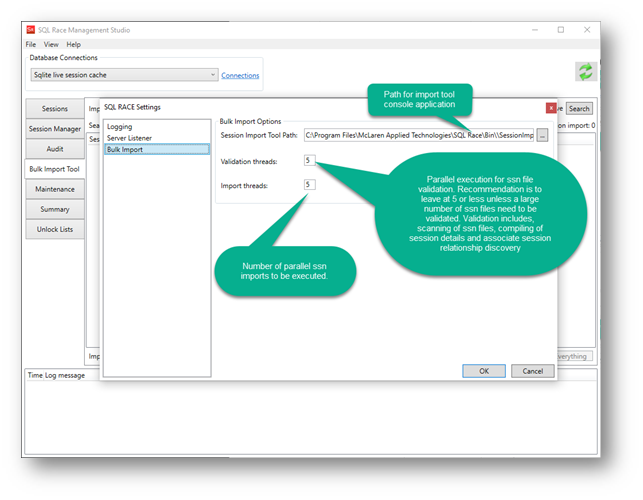Click the Validation threads input box

[x=310, y=160]
